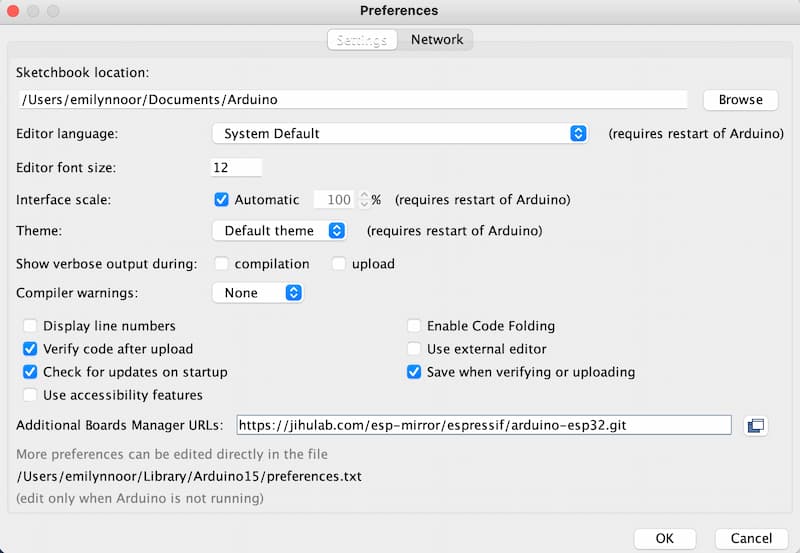Toggle the Display line numbers checkbox
This screenshot has height=553, width=800.
pos(30,326)
